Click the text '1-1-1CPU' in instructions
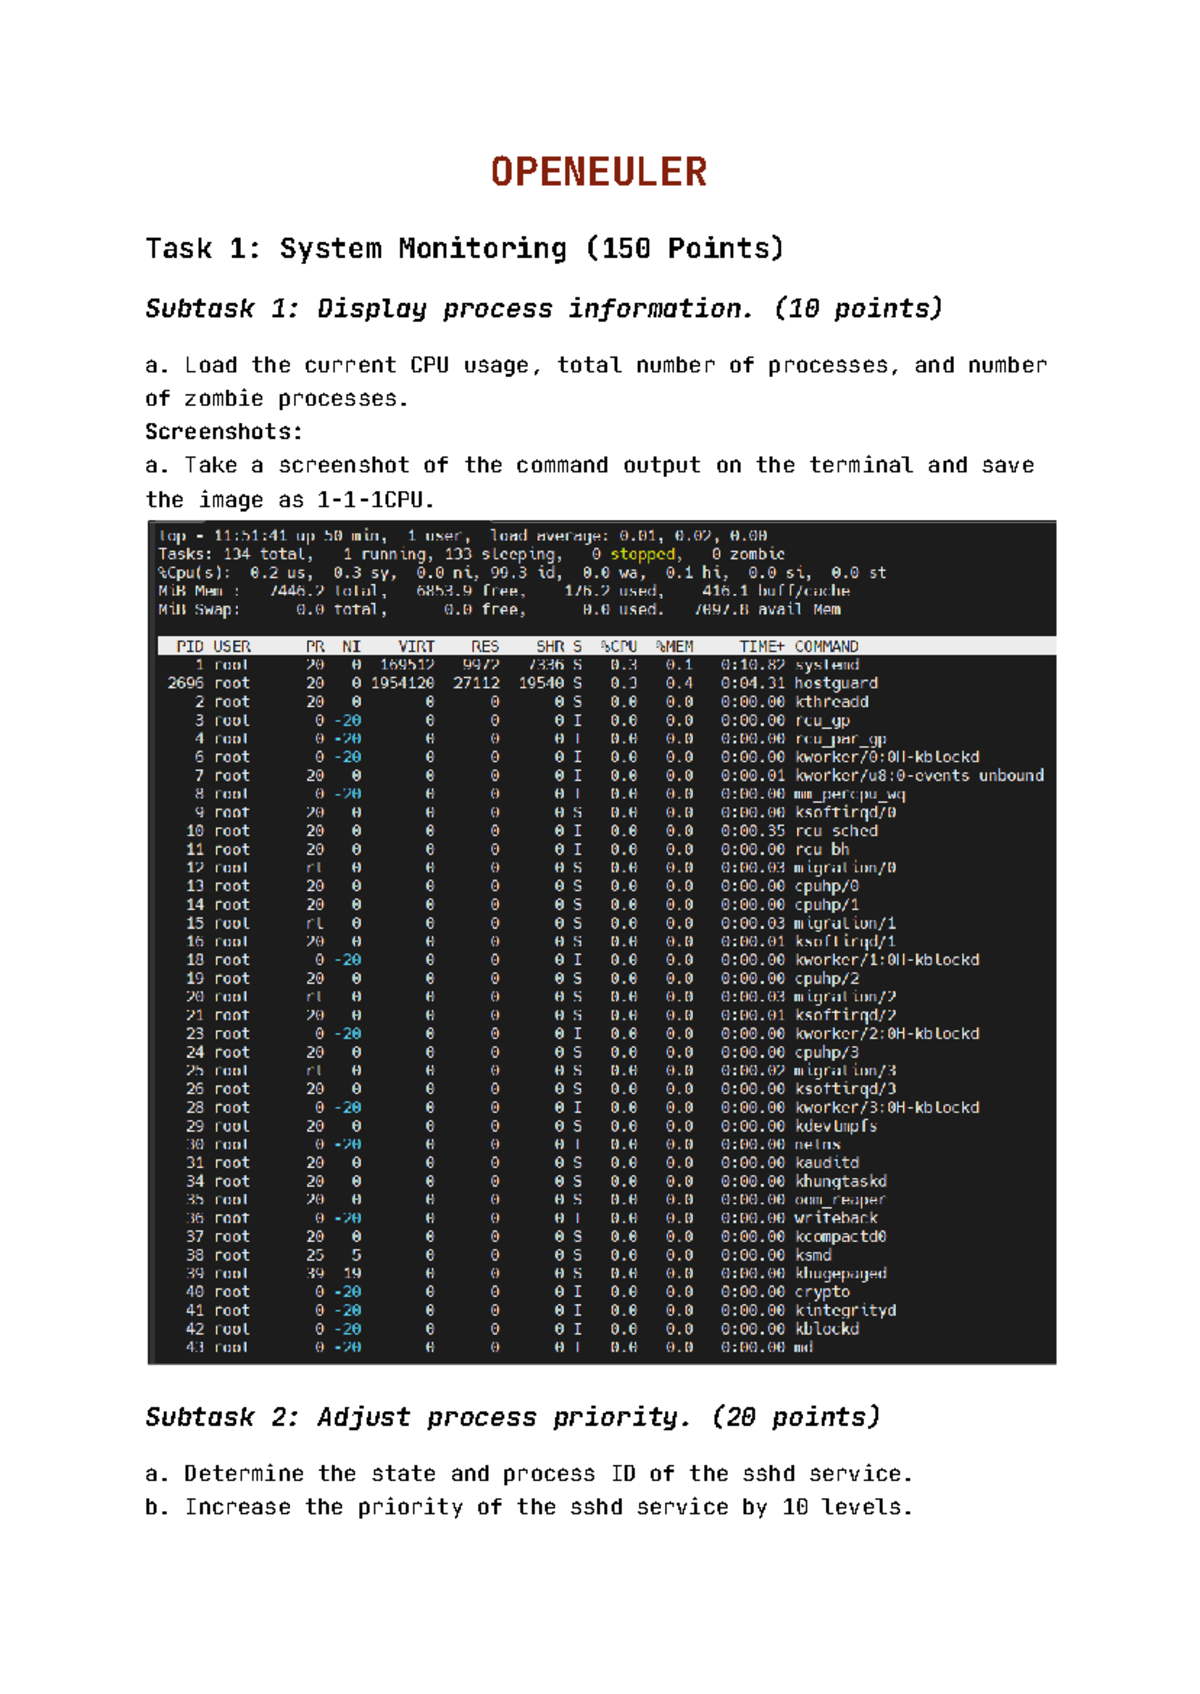The height and width of the screenshot is (1694, 1200). pos(370,500)
